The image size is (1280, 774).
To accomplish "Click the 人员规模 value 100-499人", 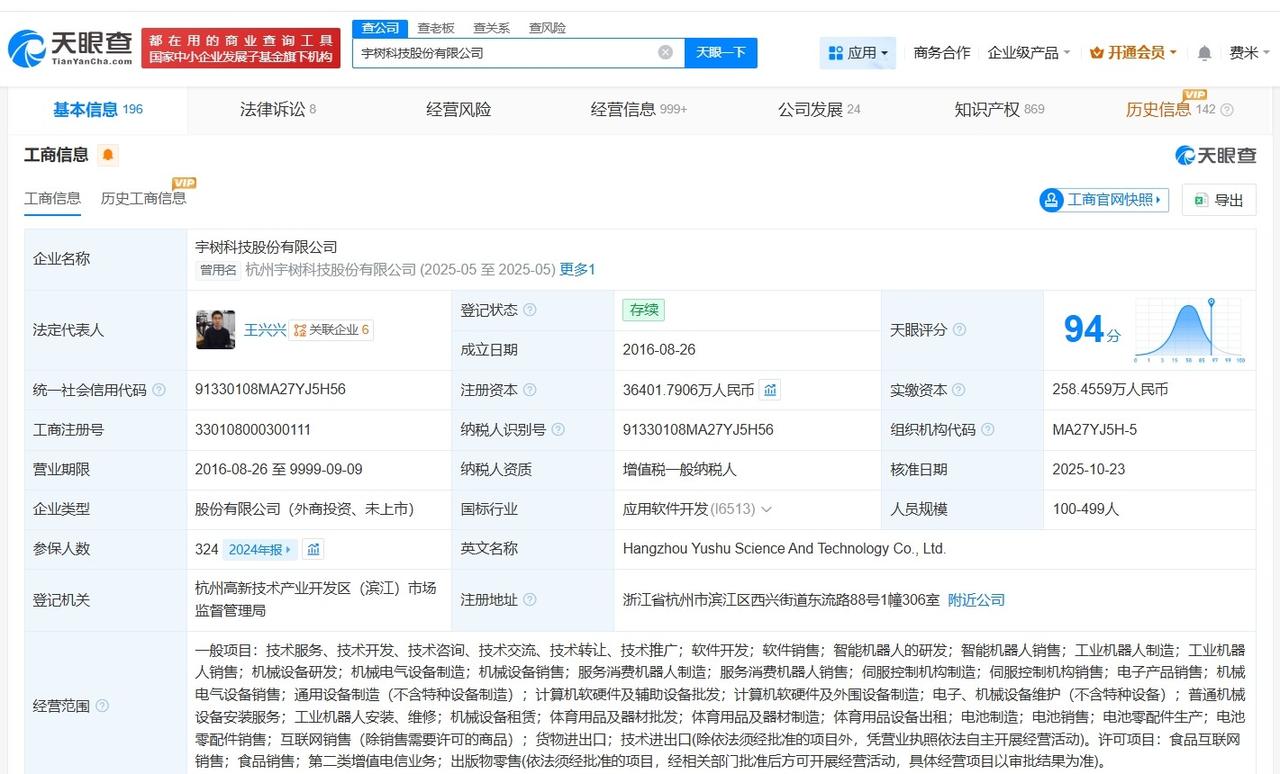I will 1085,509.
